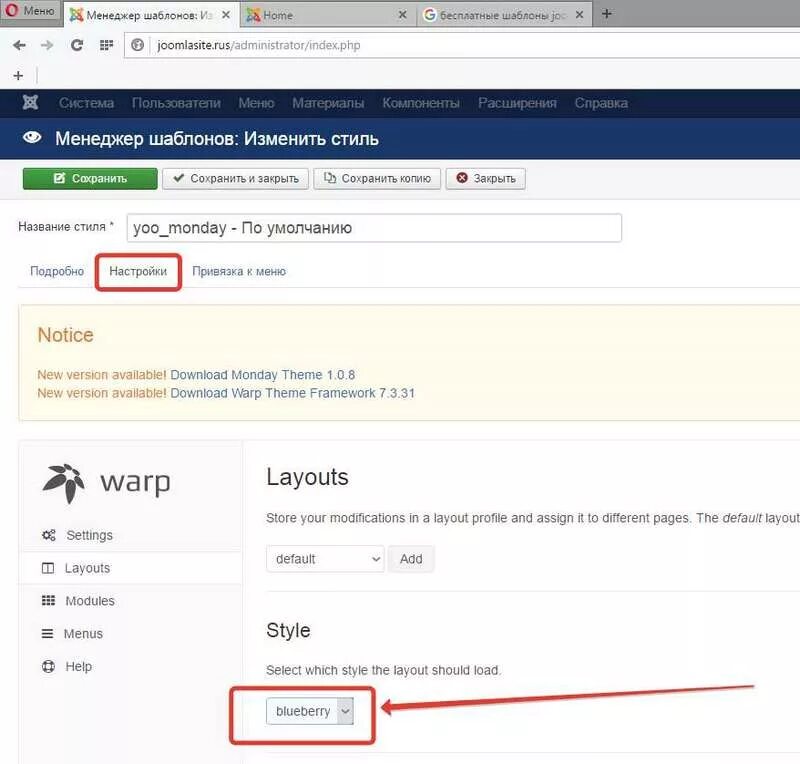Viewport: 800px width, 764px height.
Task: Switch to the Подробно tab
Action: tap(57, 271)
